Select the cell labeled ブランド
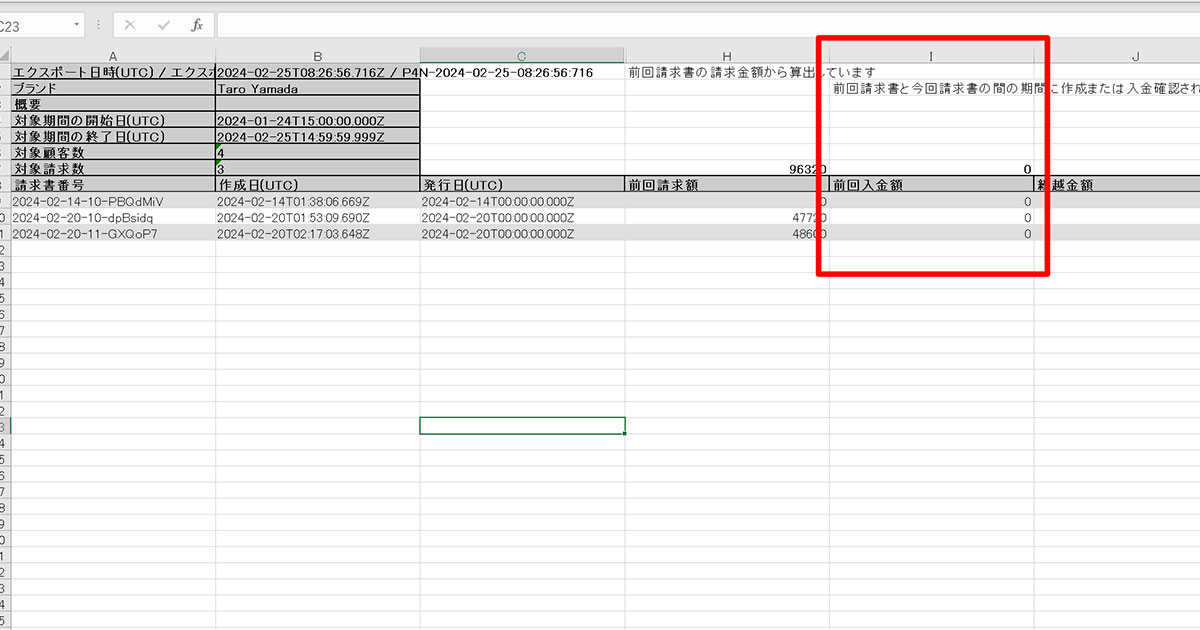The image size is (1200, 630). (113, 88)
